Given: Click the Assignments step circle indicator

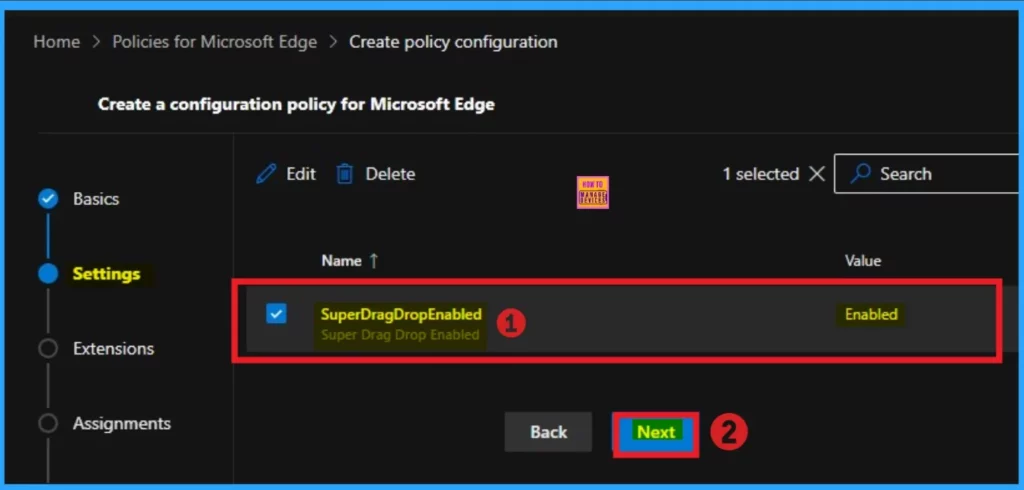Looking at the screenshot, I should 48,423.
